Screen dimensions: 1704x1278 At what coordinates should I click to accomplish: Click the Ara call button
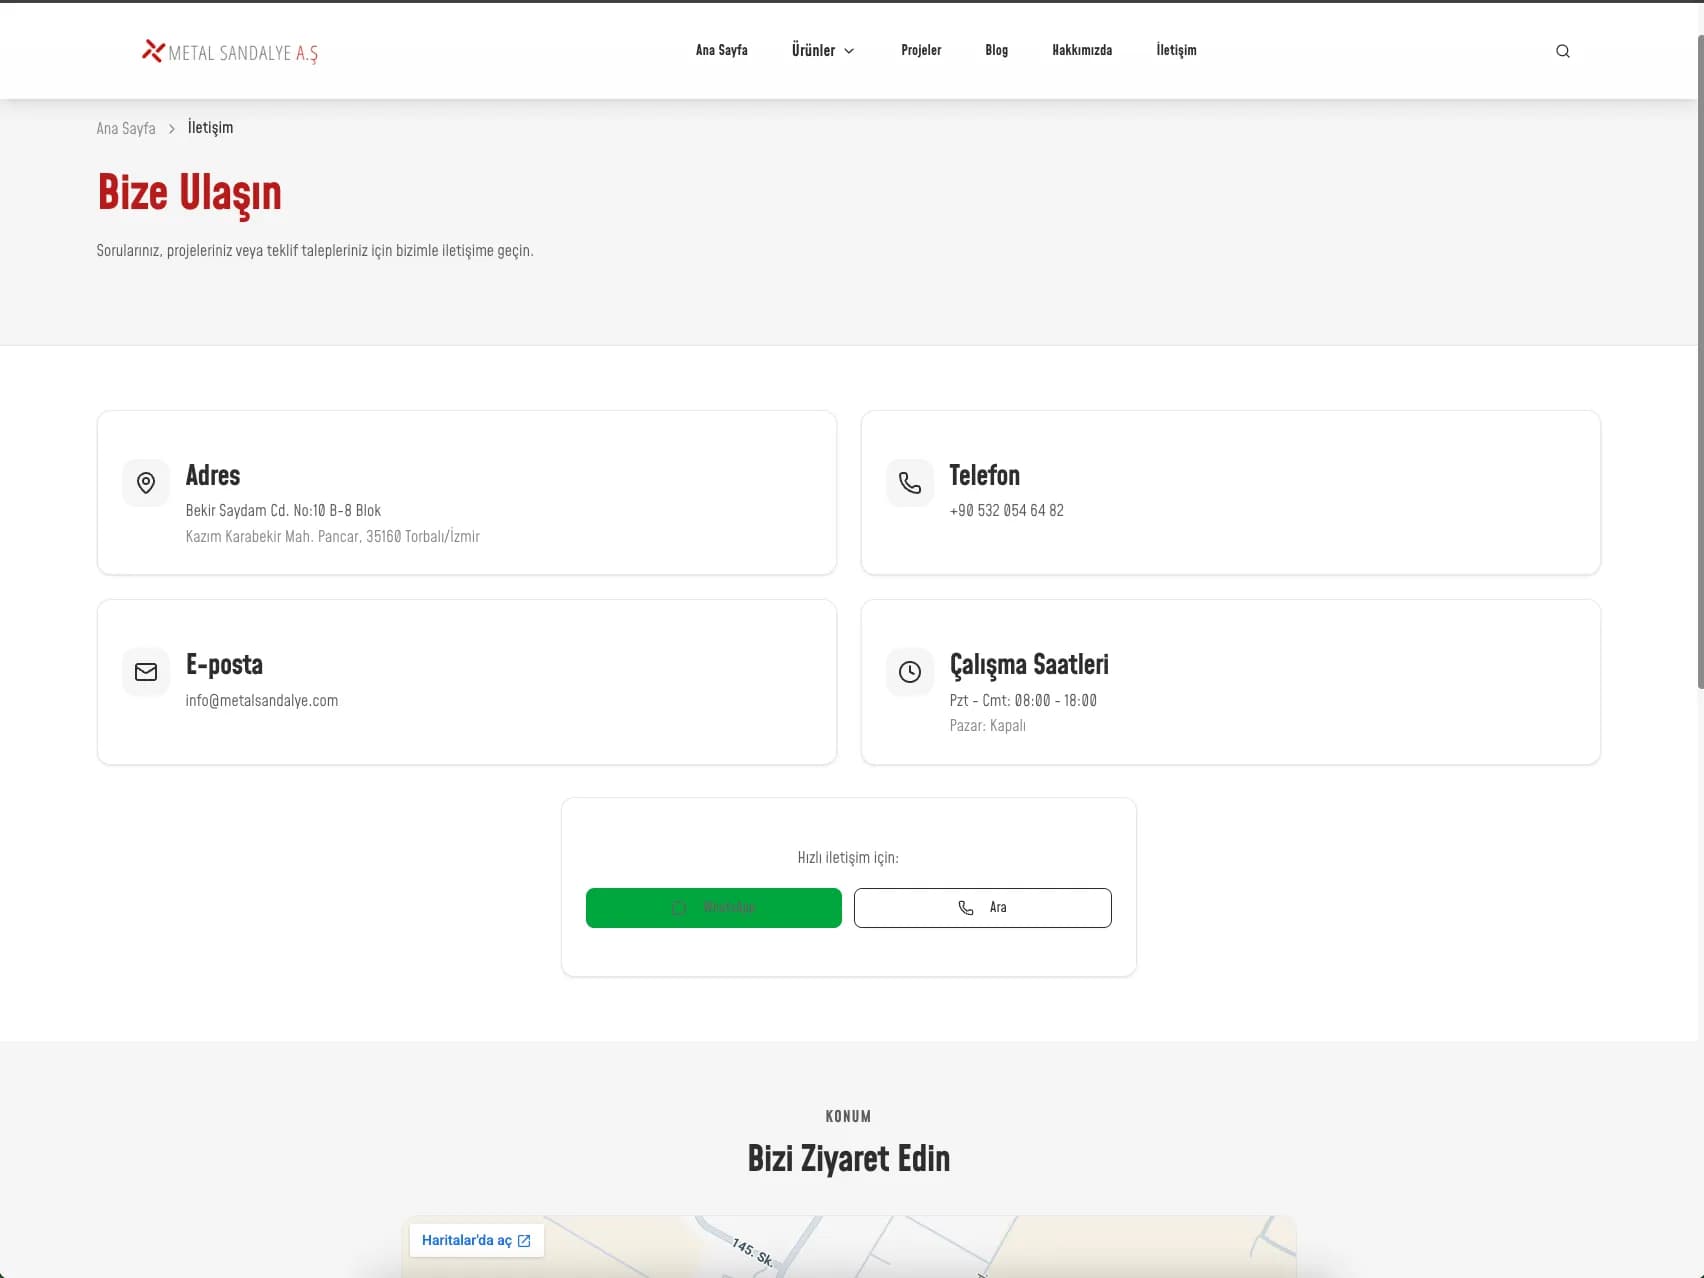pyautogui.click(x=983, y=908)
